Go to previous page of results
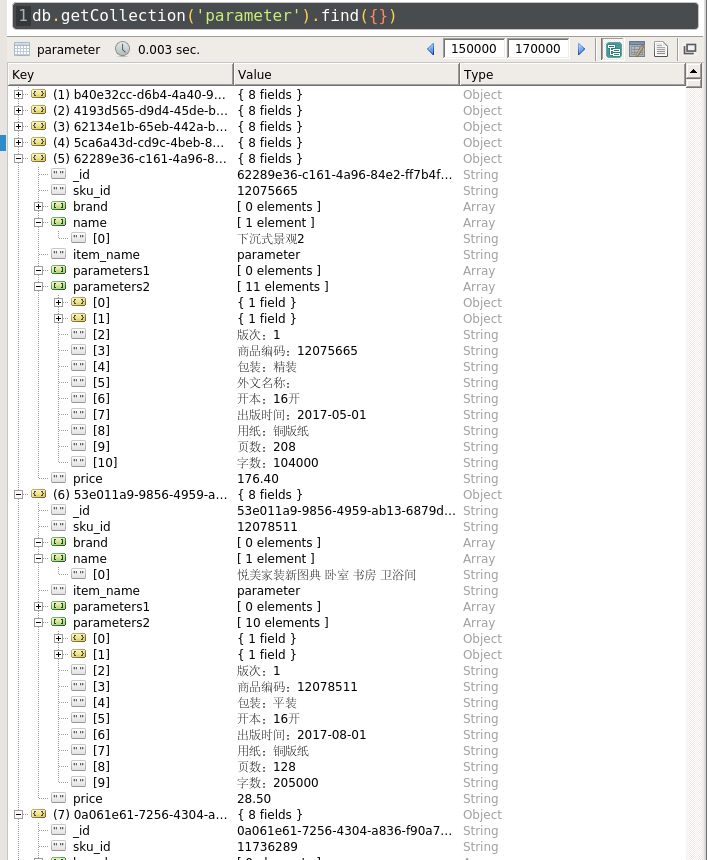This screenshot has height=860, width=707. coord(431,49)
